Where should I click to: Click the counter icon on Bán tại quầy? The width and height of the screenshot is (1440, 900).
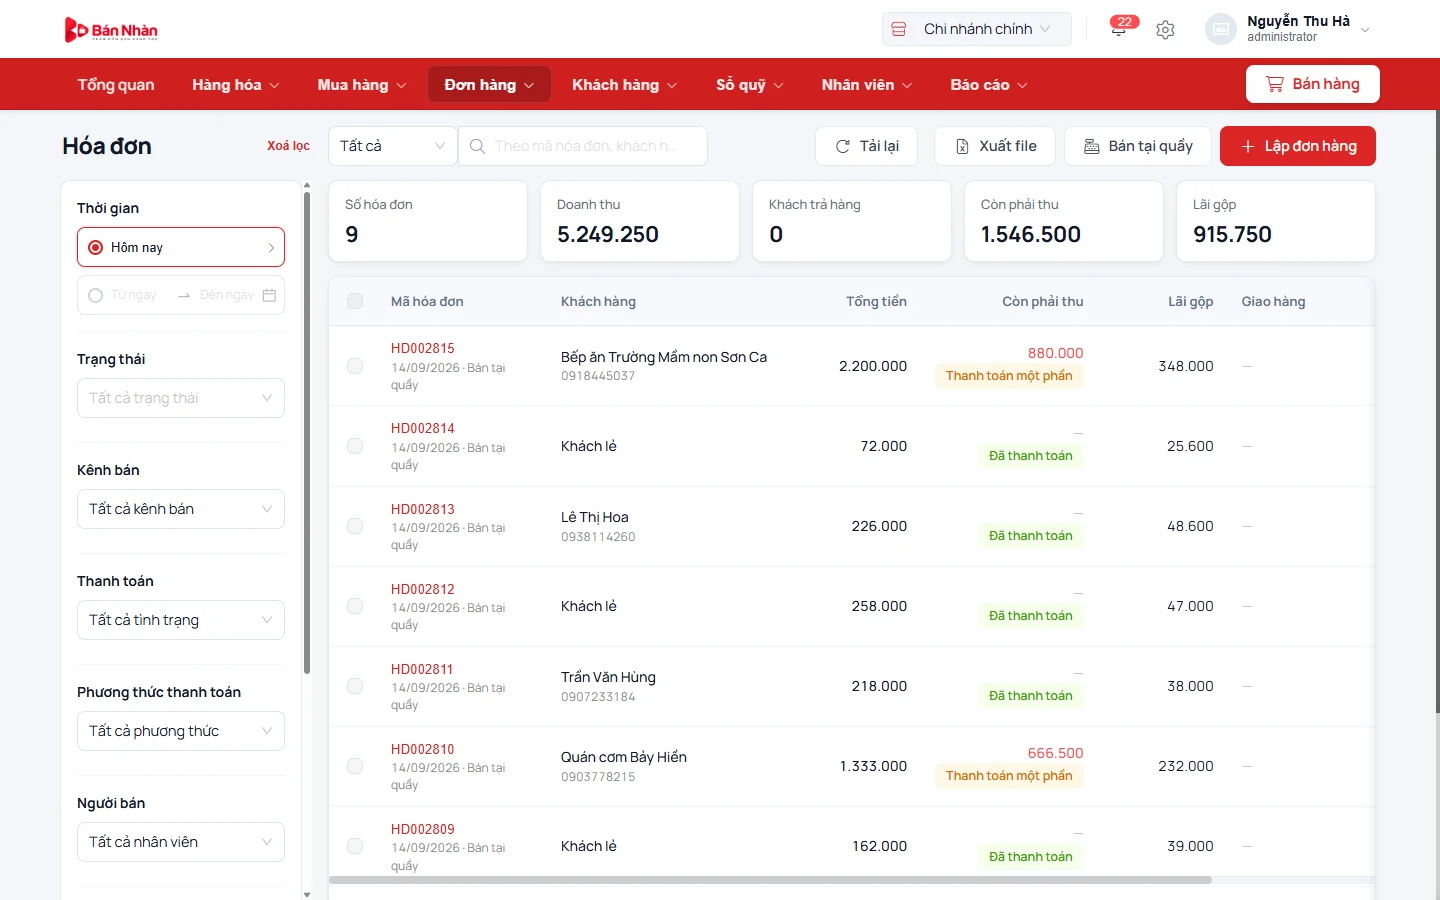click(1092, 146)
